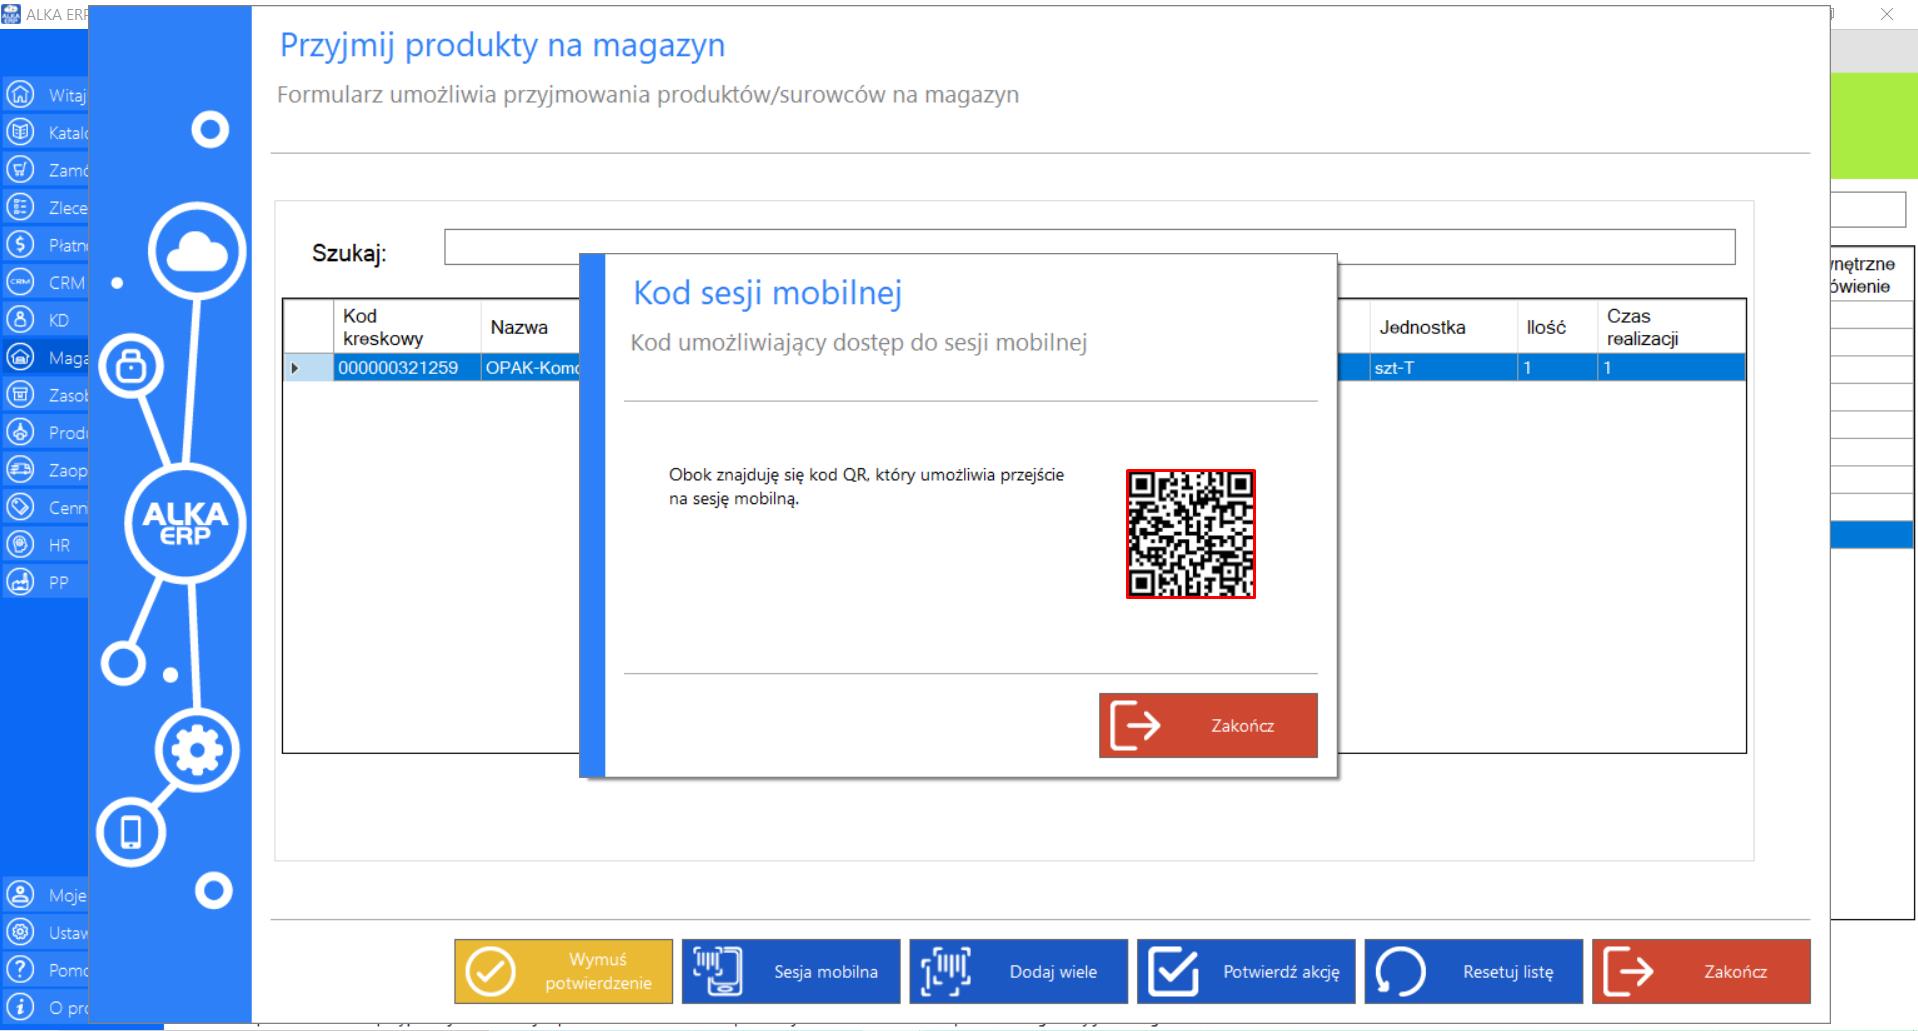Screen dimensions: 1918x1031
Task: Click the Sesja mobilna button
Action: [x=791, y=971]
